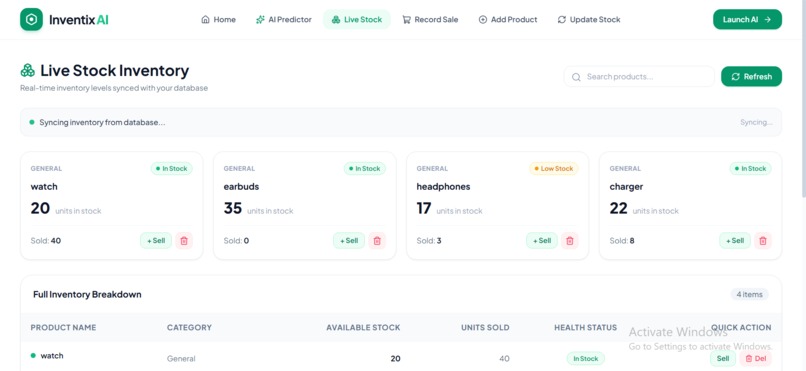Click the AI Predictor sparkle icon

pos(260,20)
